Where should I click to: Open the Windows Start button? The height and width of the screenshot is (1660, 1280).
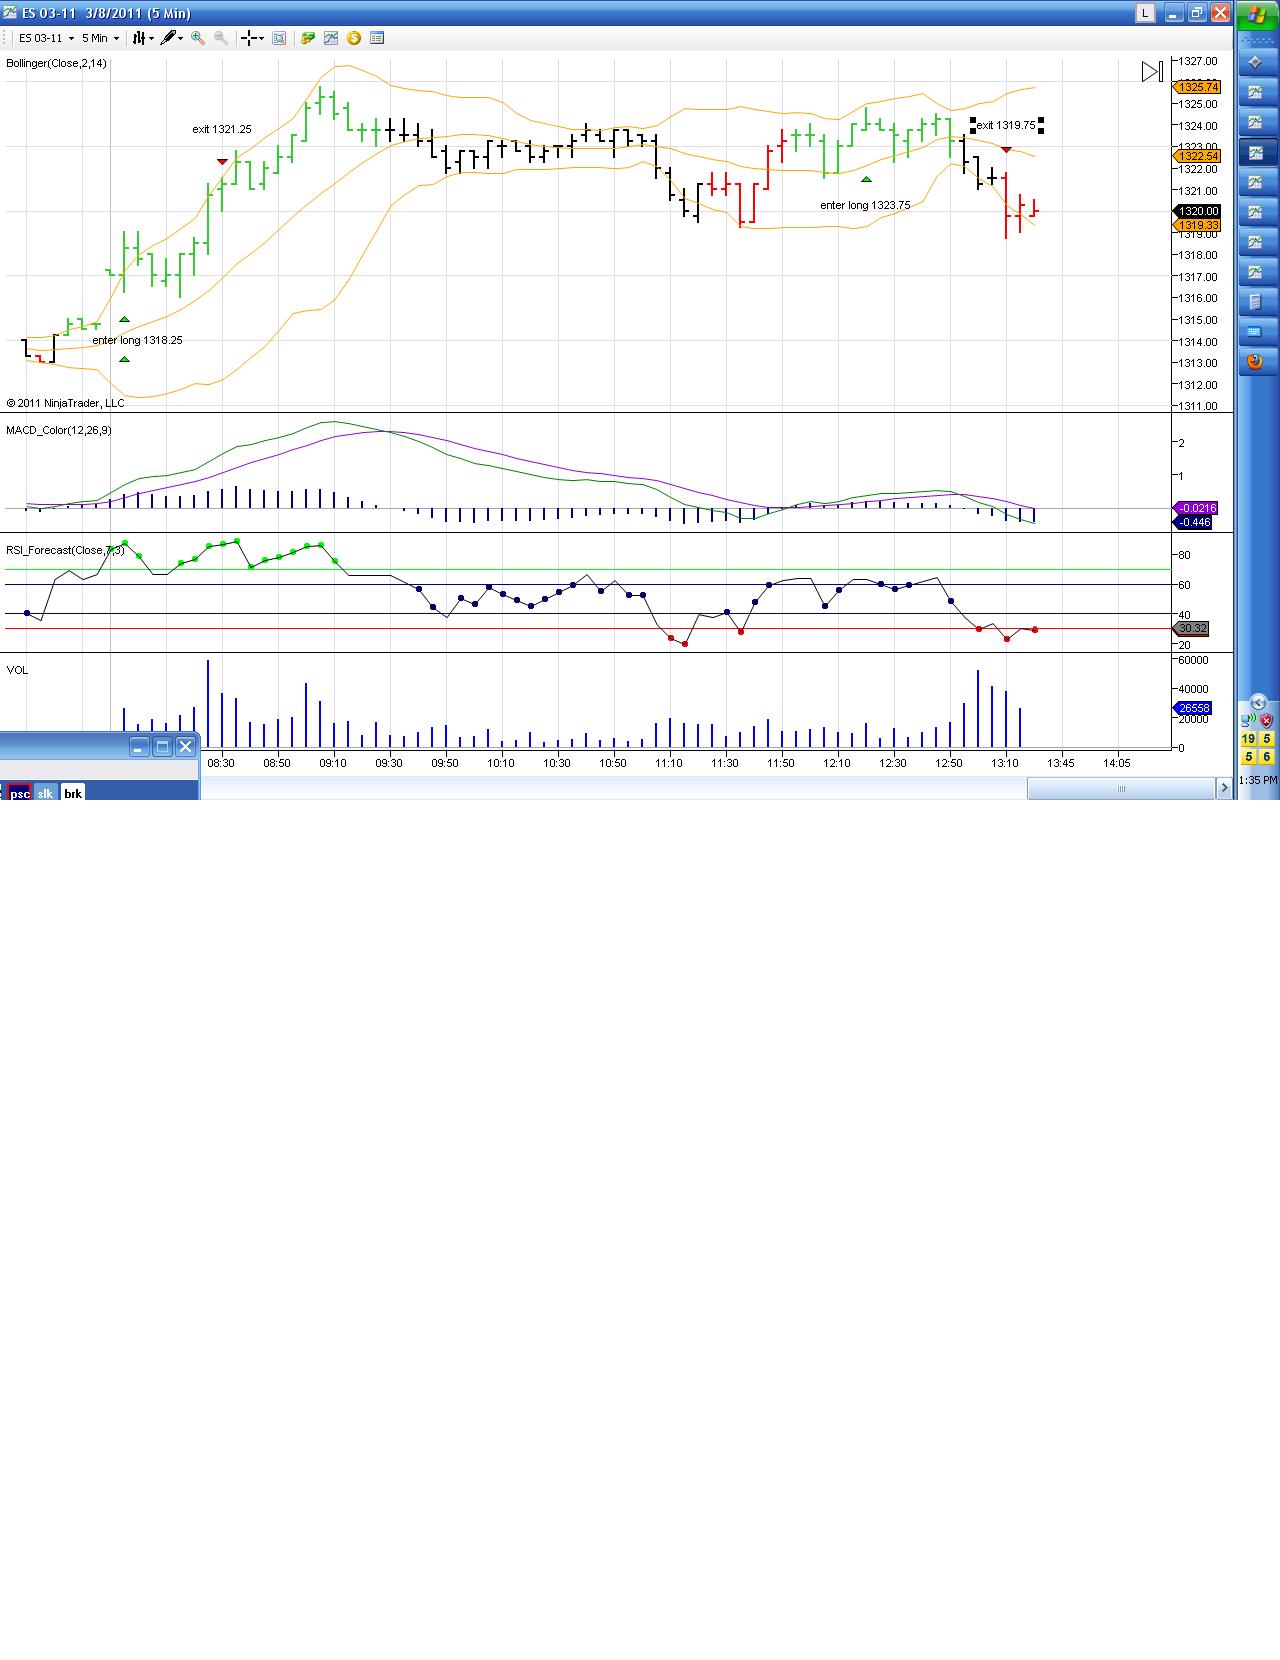tap(1256, 15)
